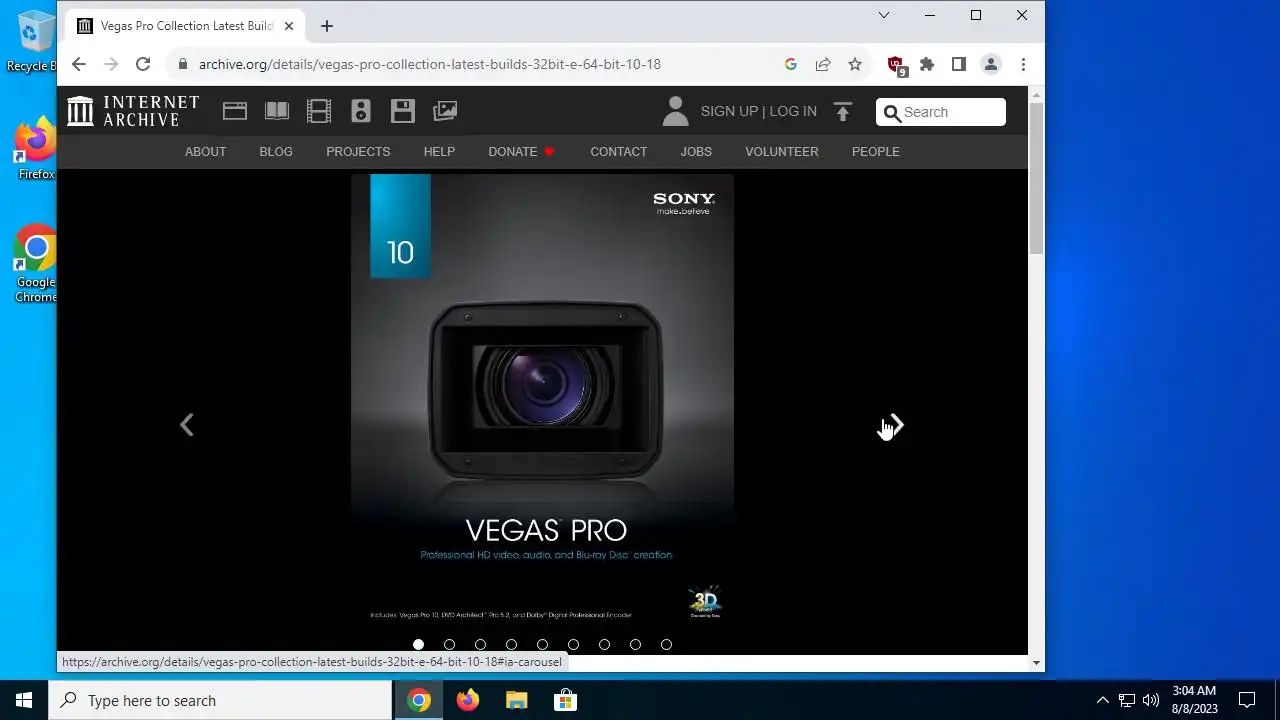Open new tab with plus button
The height and width of the screenshot is (720, 1280).
(x=327, y=26)
